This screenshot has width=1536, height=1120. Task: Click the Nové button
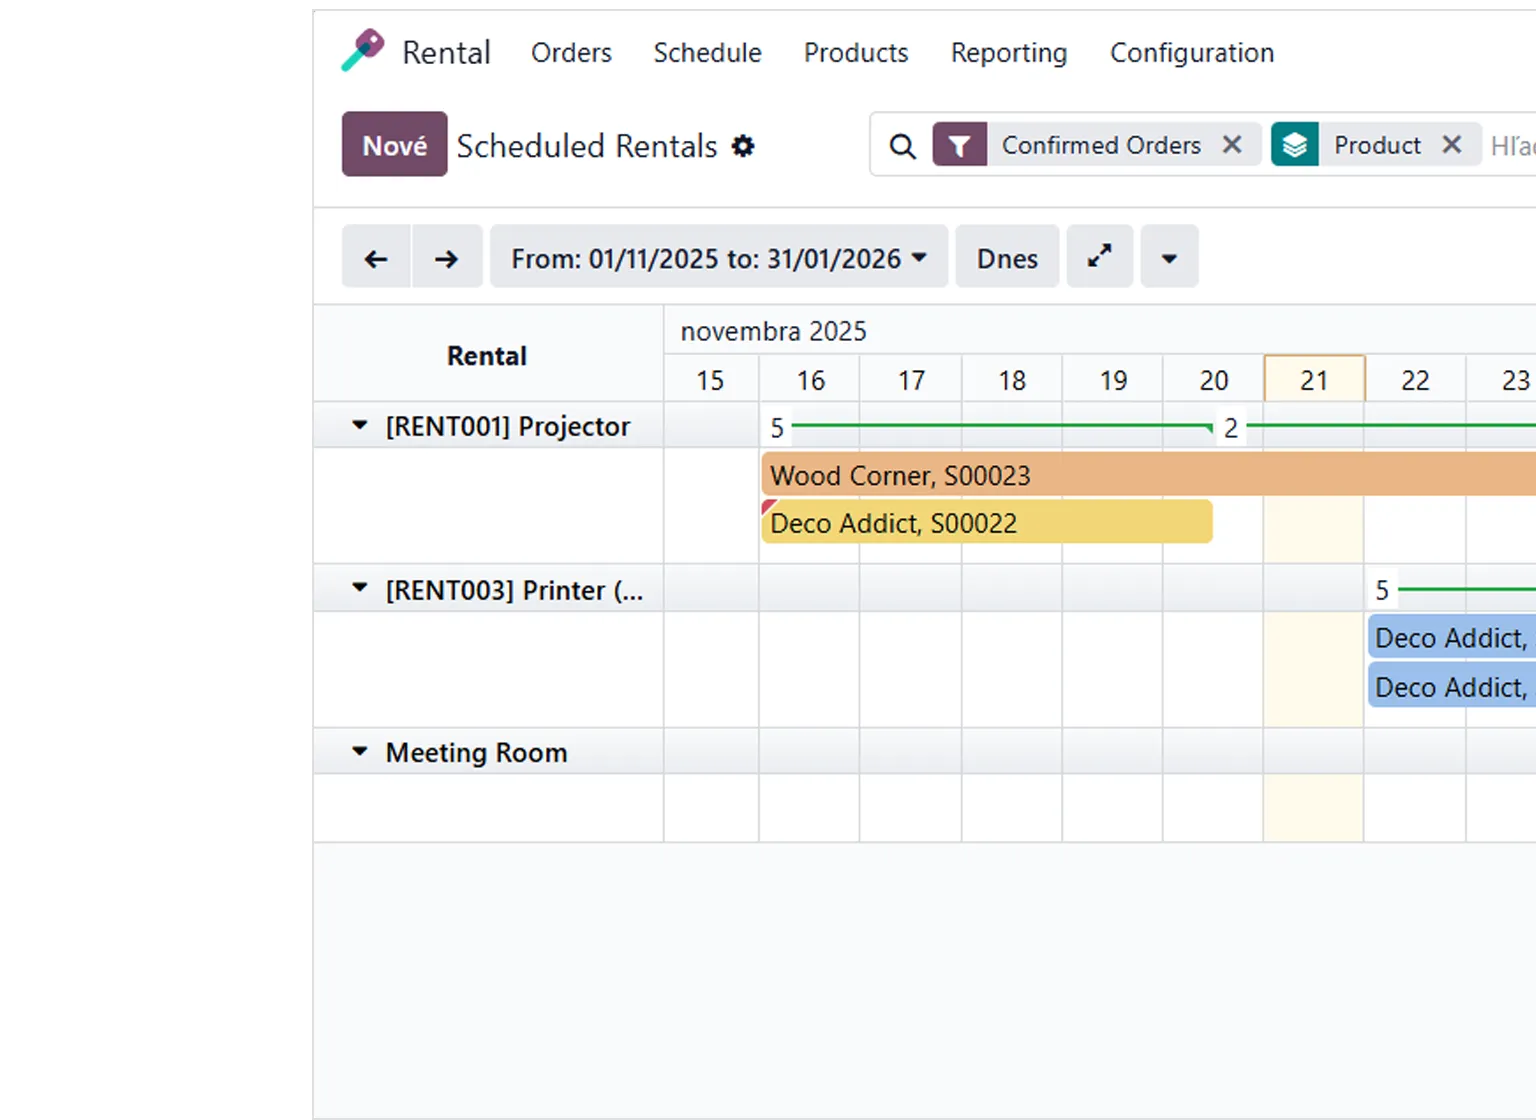pyautogui.click(x=394, y=145)
